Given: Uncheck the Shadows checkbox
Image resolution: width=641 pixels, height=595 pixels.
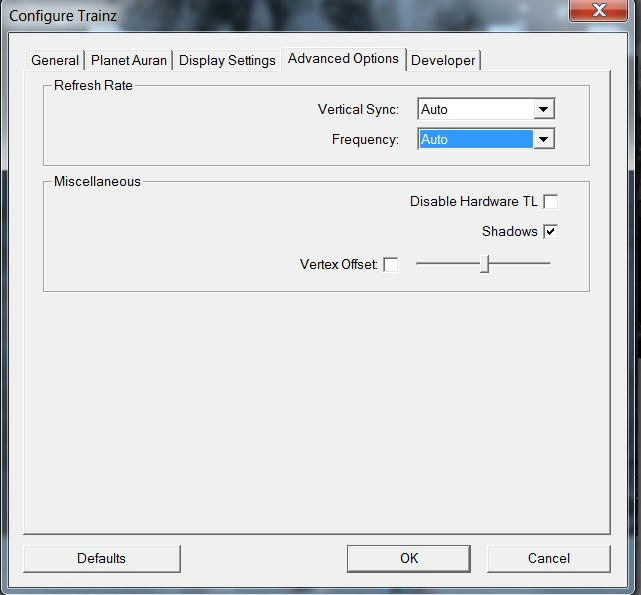Looking at the screenshot, I should pos(550,232).
